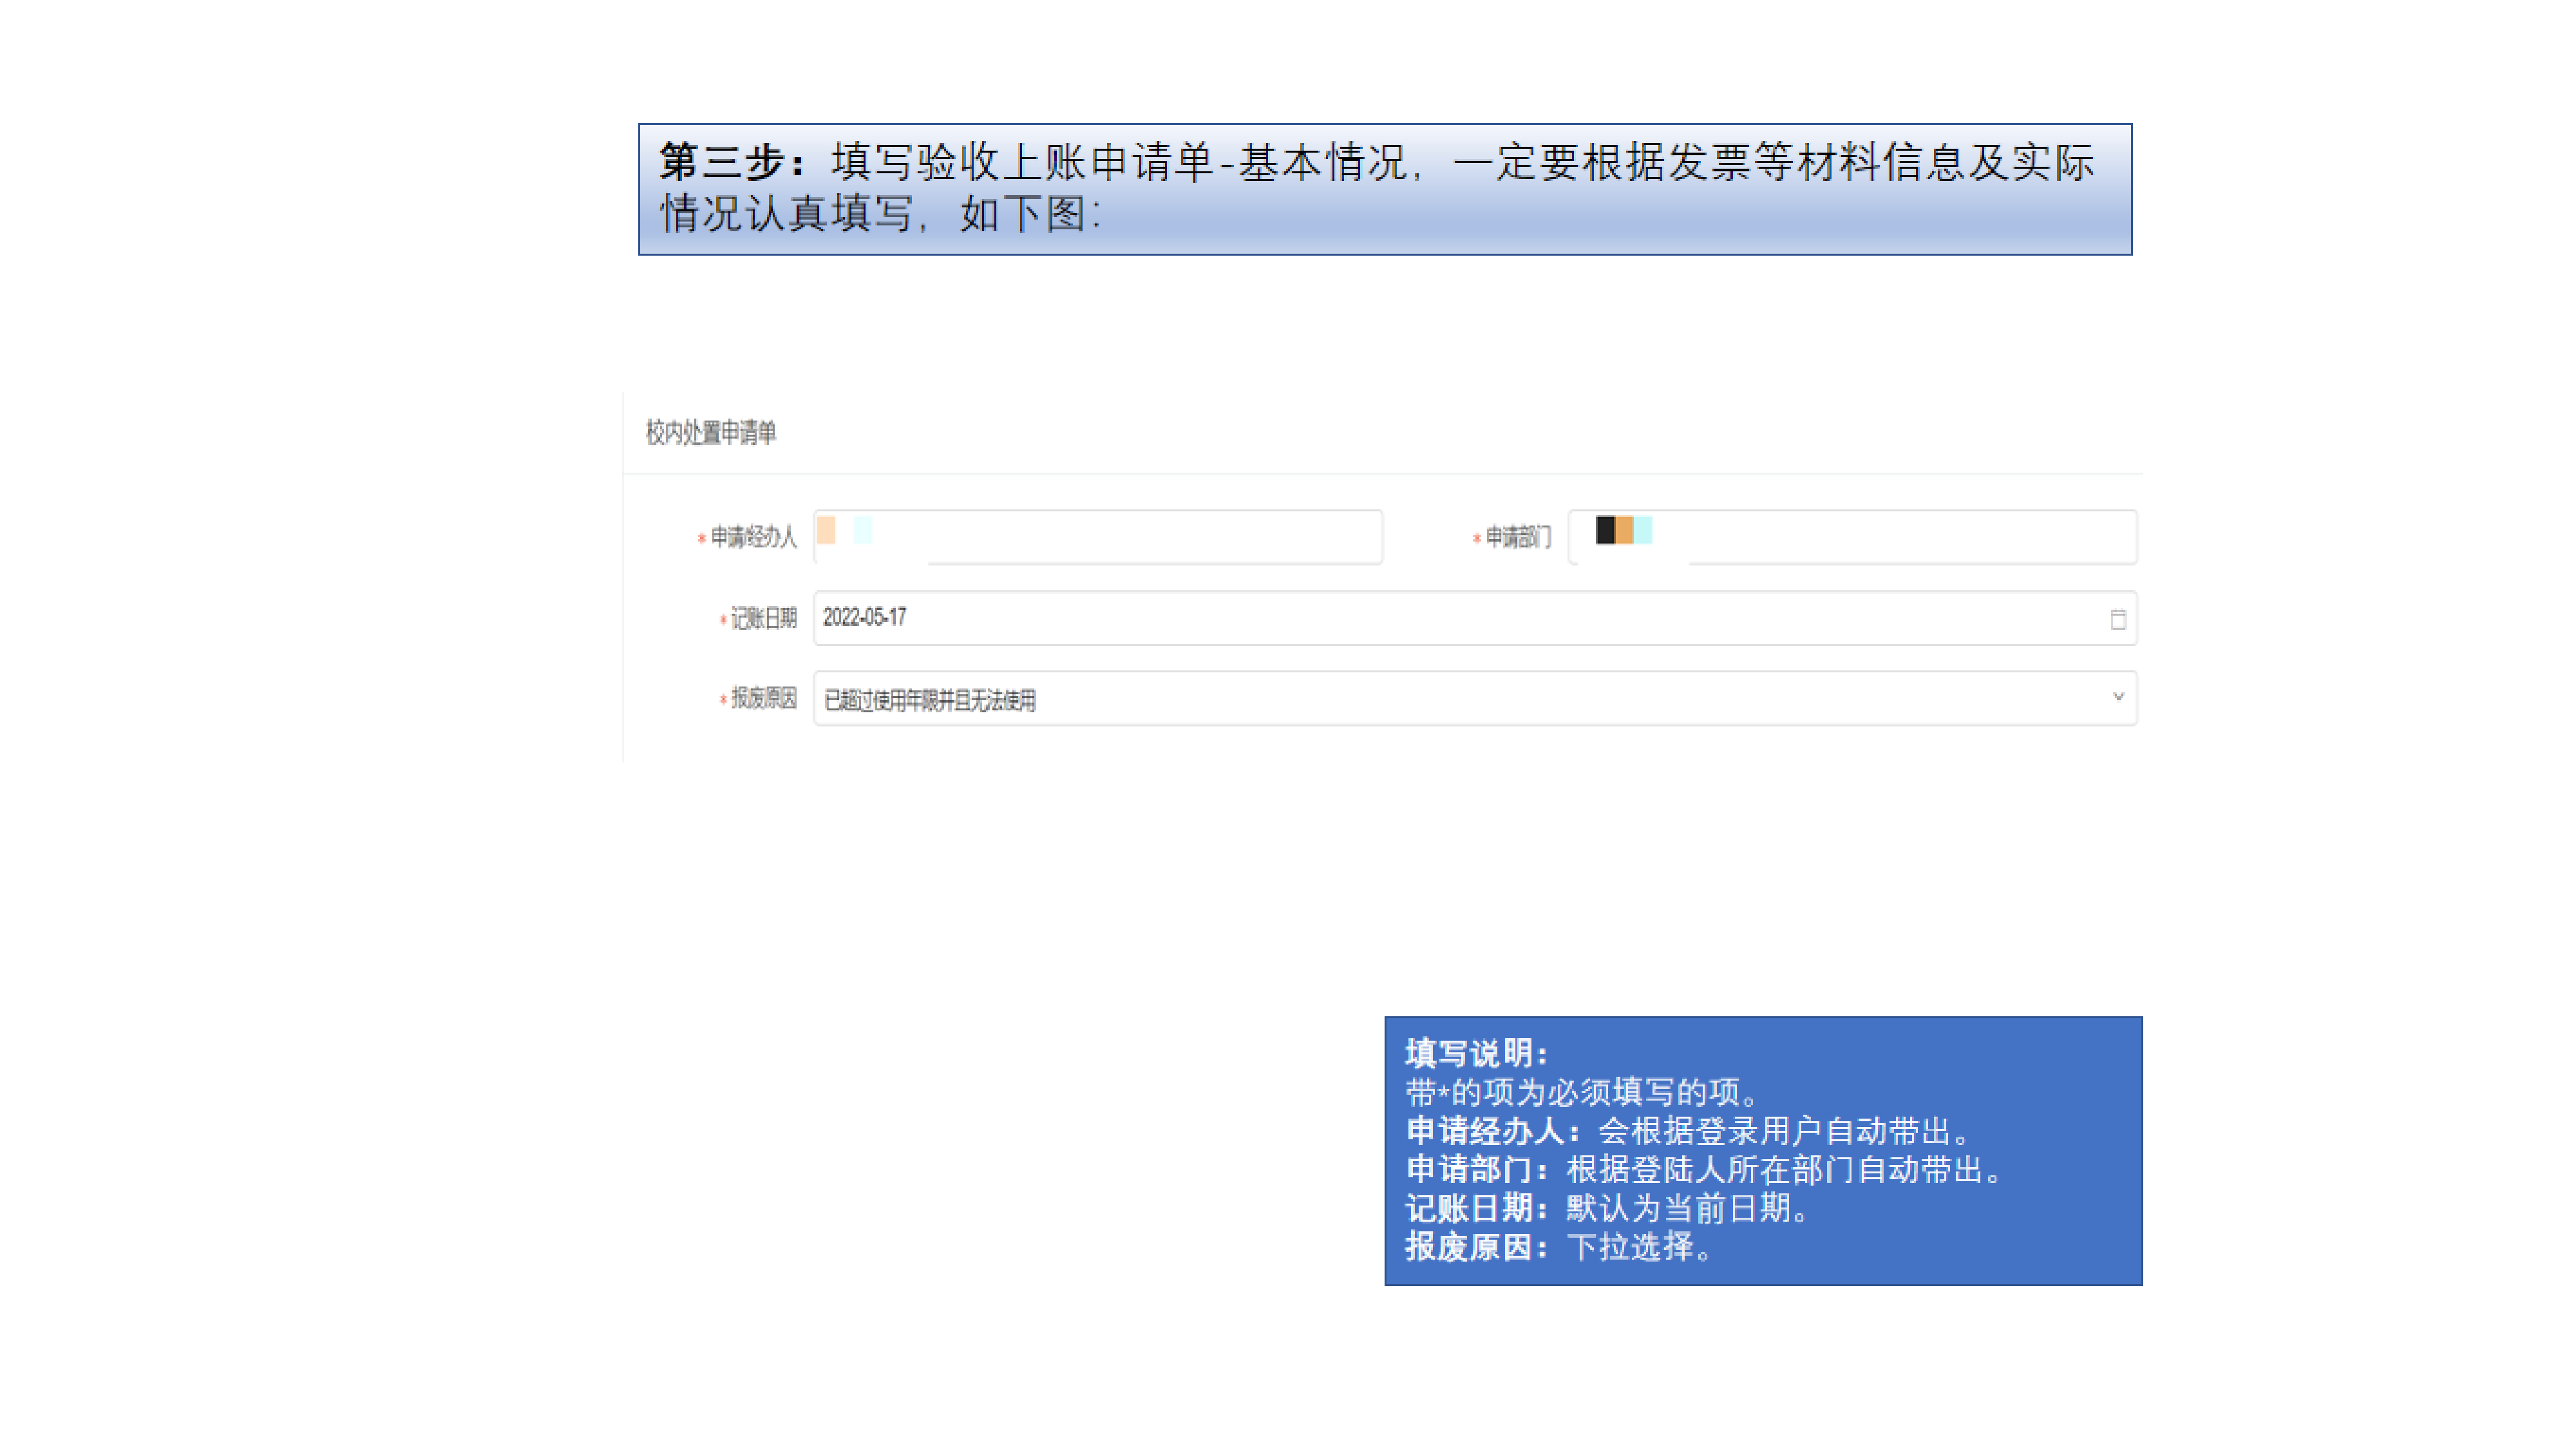This screenshot has width=2576, height=1449.
Task: Click the 校内处置申请单 form title
Action: 710,432
